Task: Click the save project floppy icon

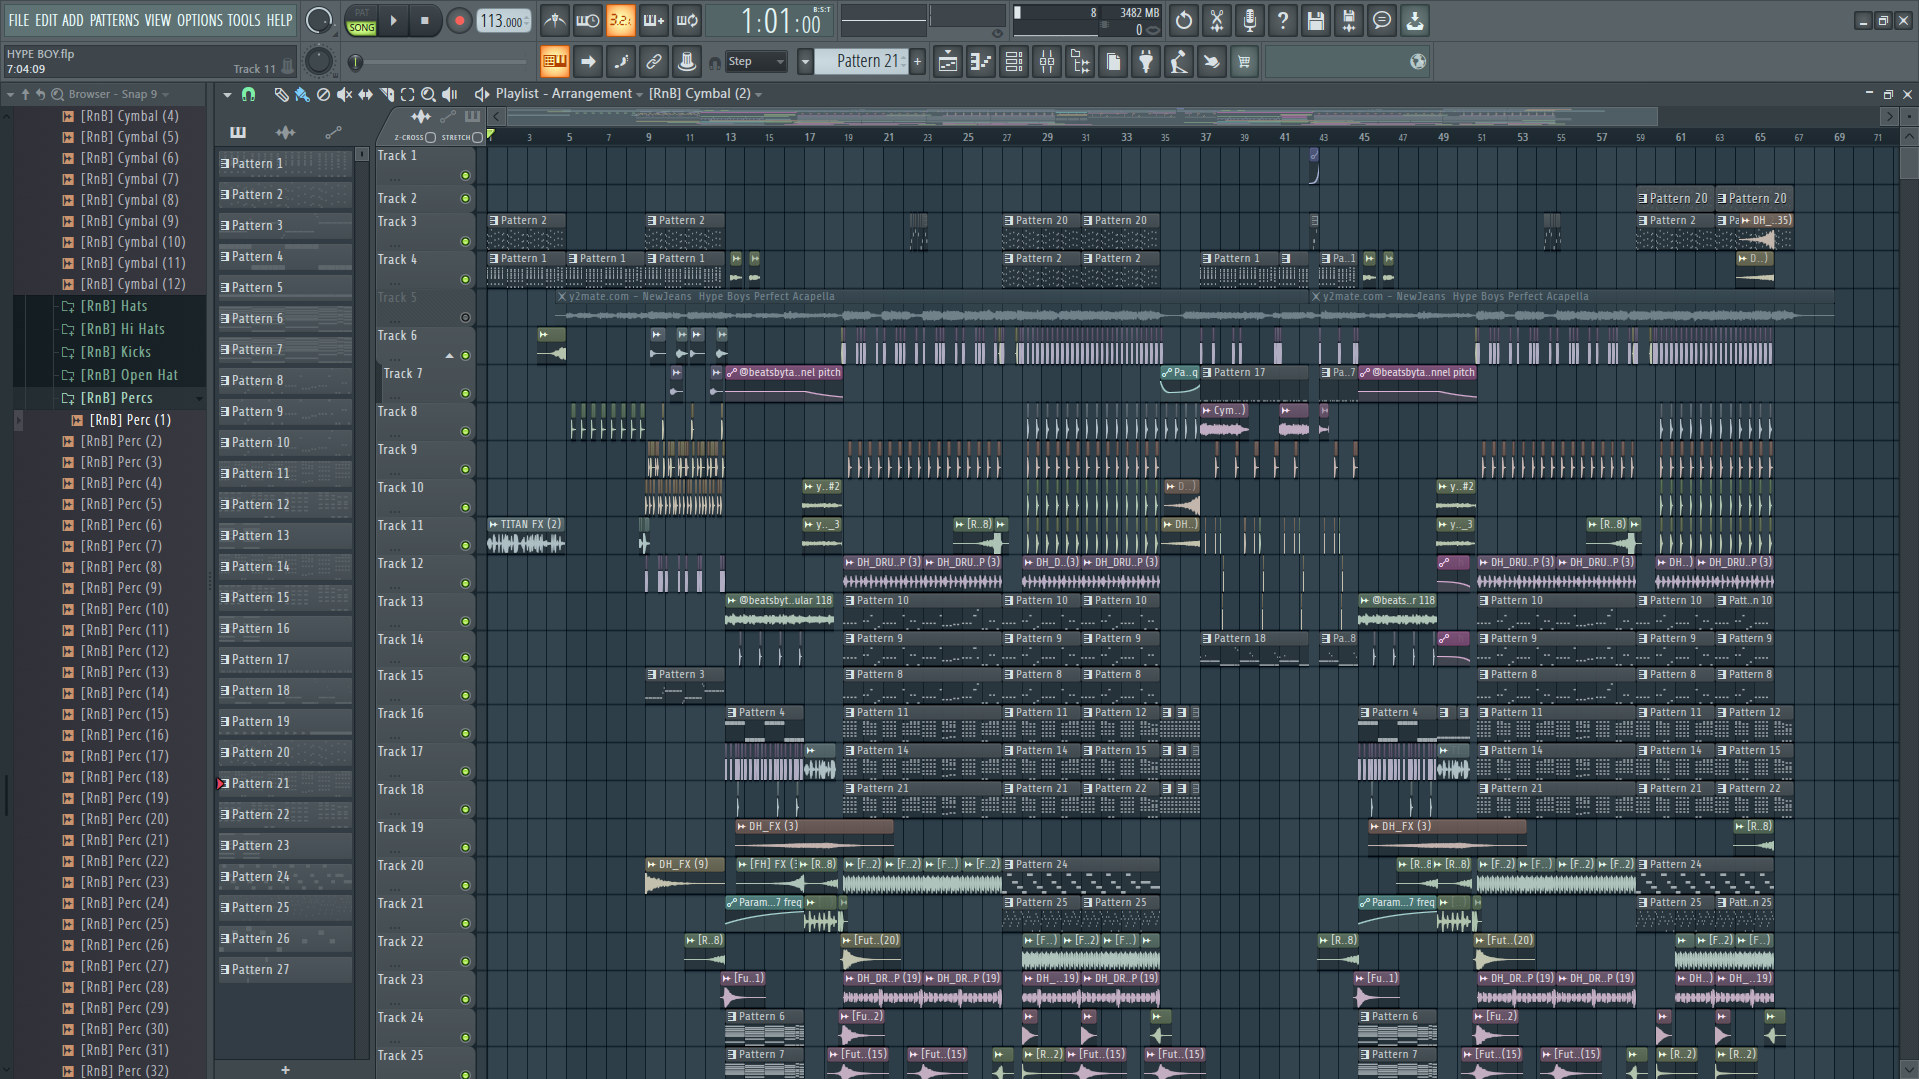Action: click(x=1315, y=20)
